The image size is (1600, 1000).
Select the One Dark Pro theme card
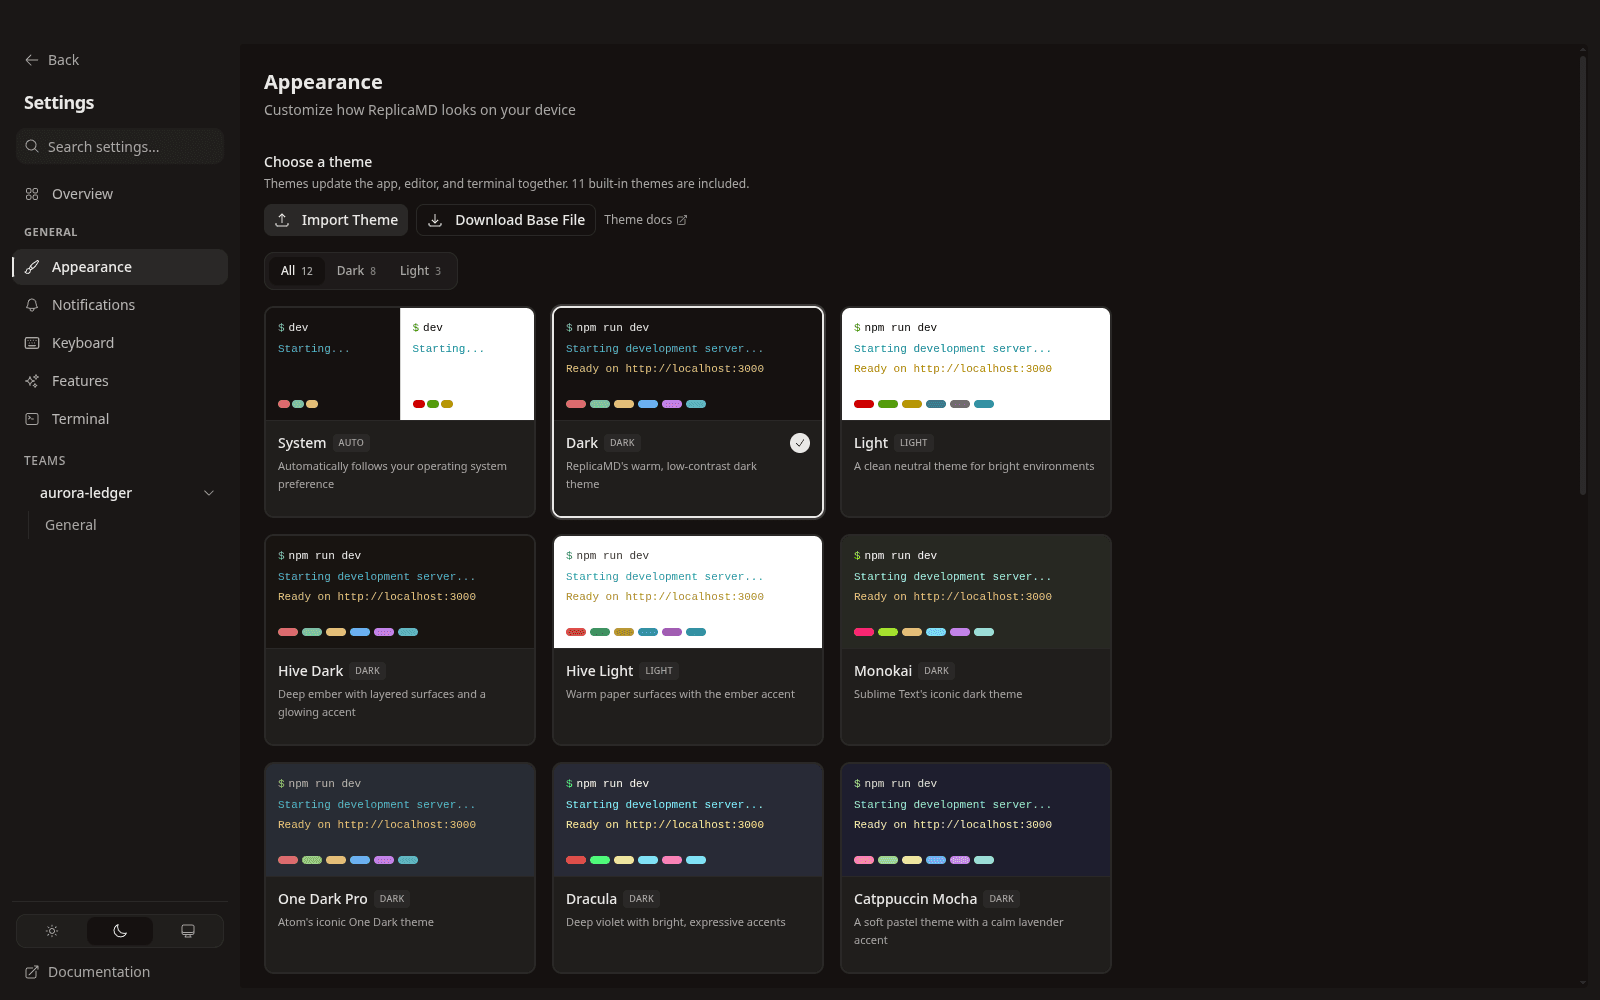coord(400,868)
